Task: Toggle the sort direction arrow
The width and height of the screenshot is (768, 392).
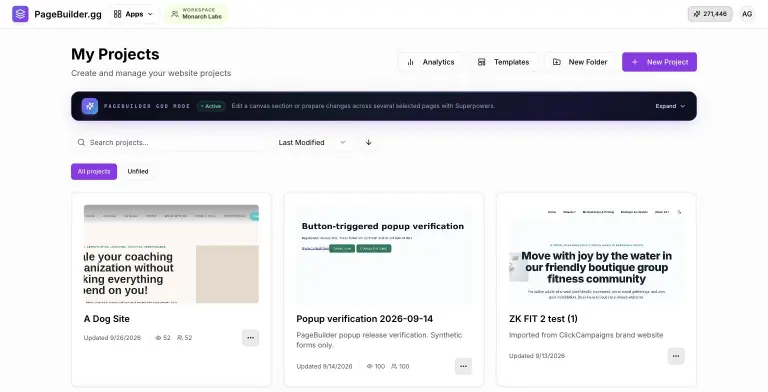Action: tap(368, 142)
